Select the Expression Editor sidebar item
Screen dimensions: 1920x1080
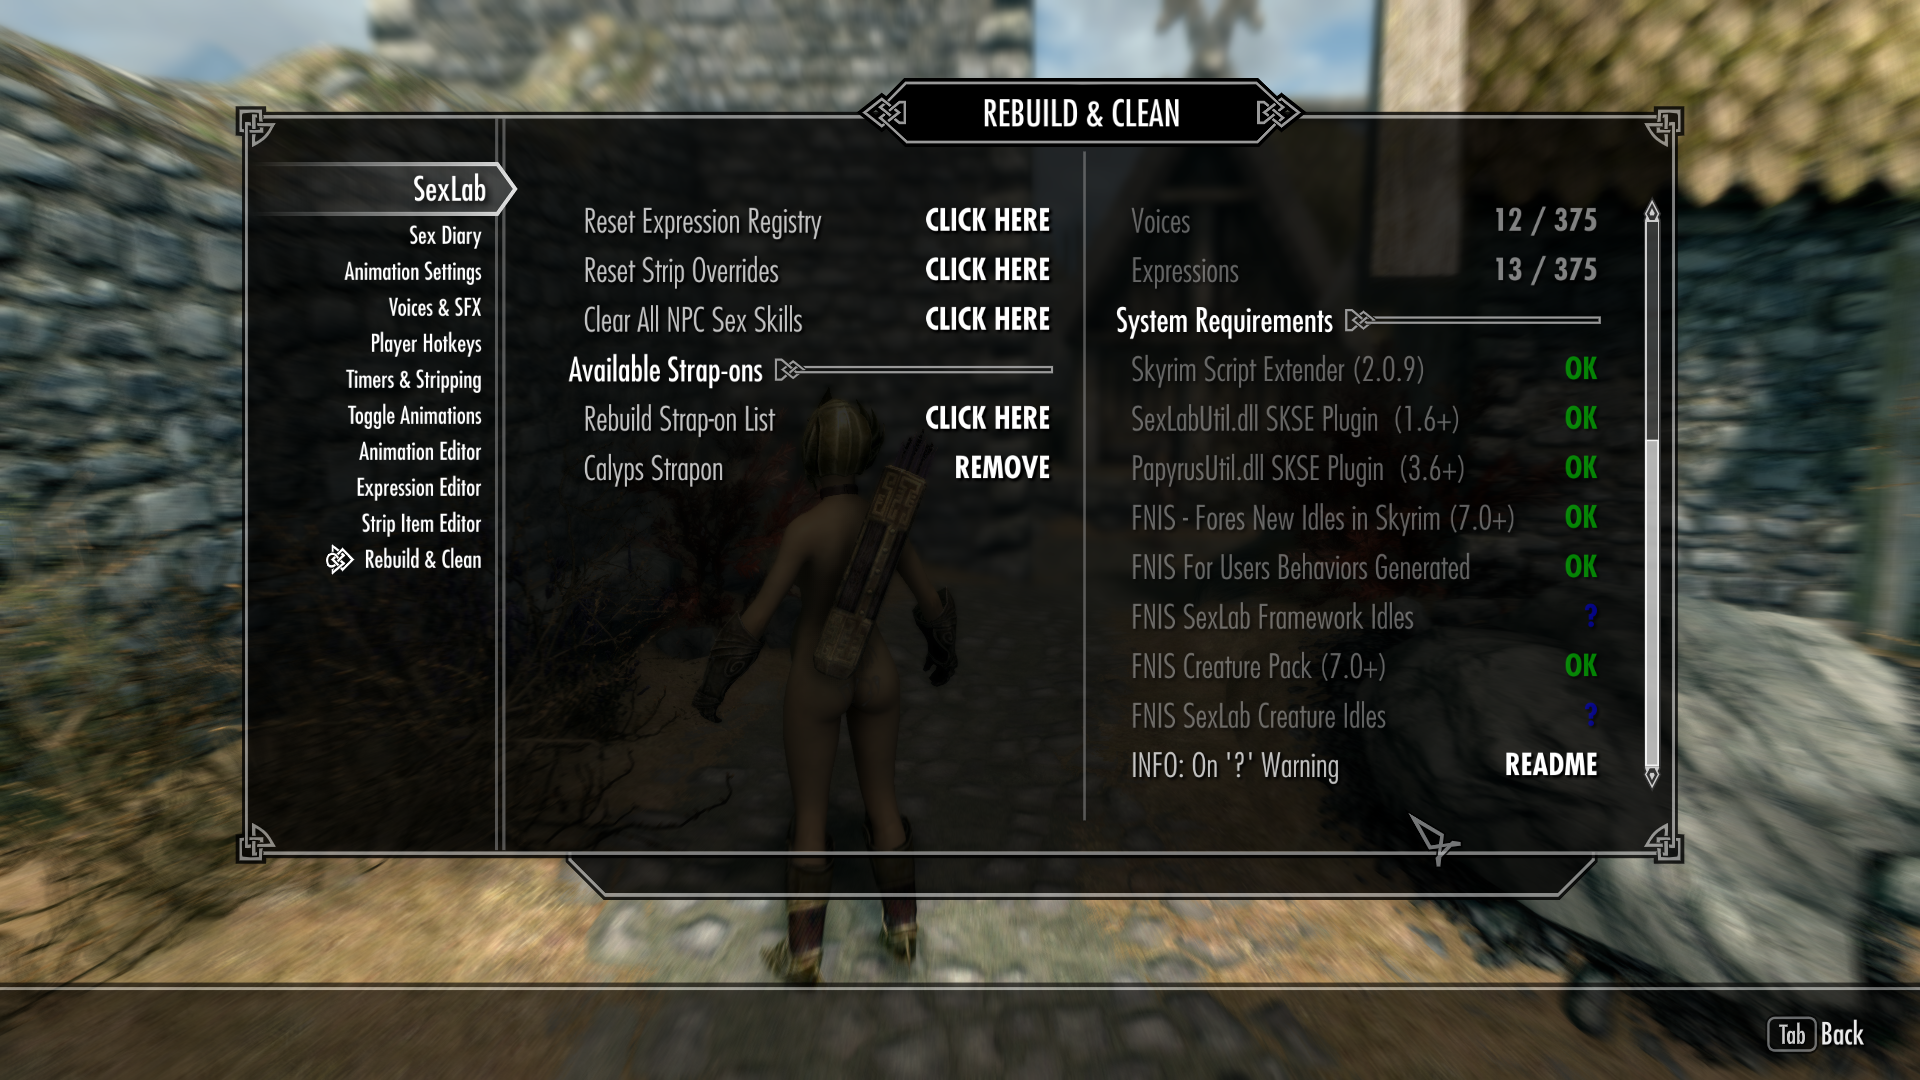point(419,488)
